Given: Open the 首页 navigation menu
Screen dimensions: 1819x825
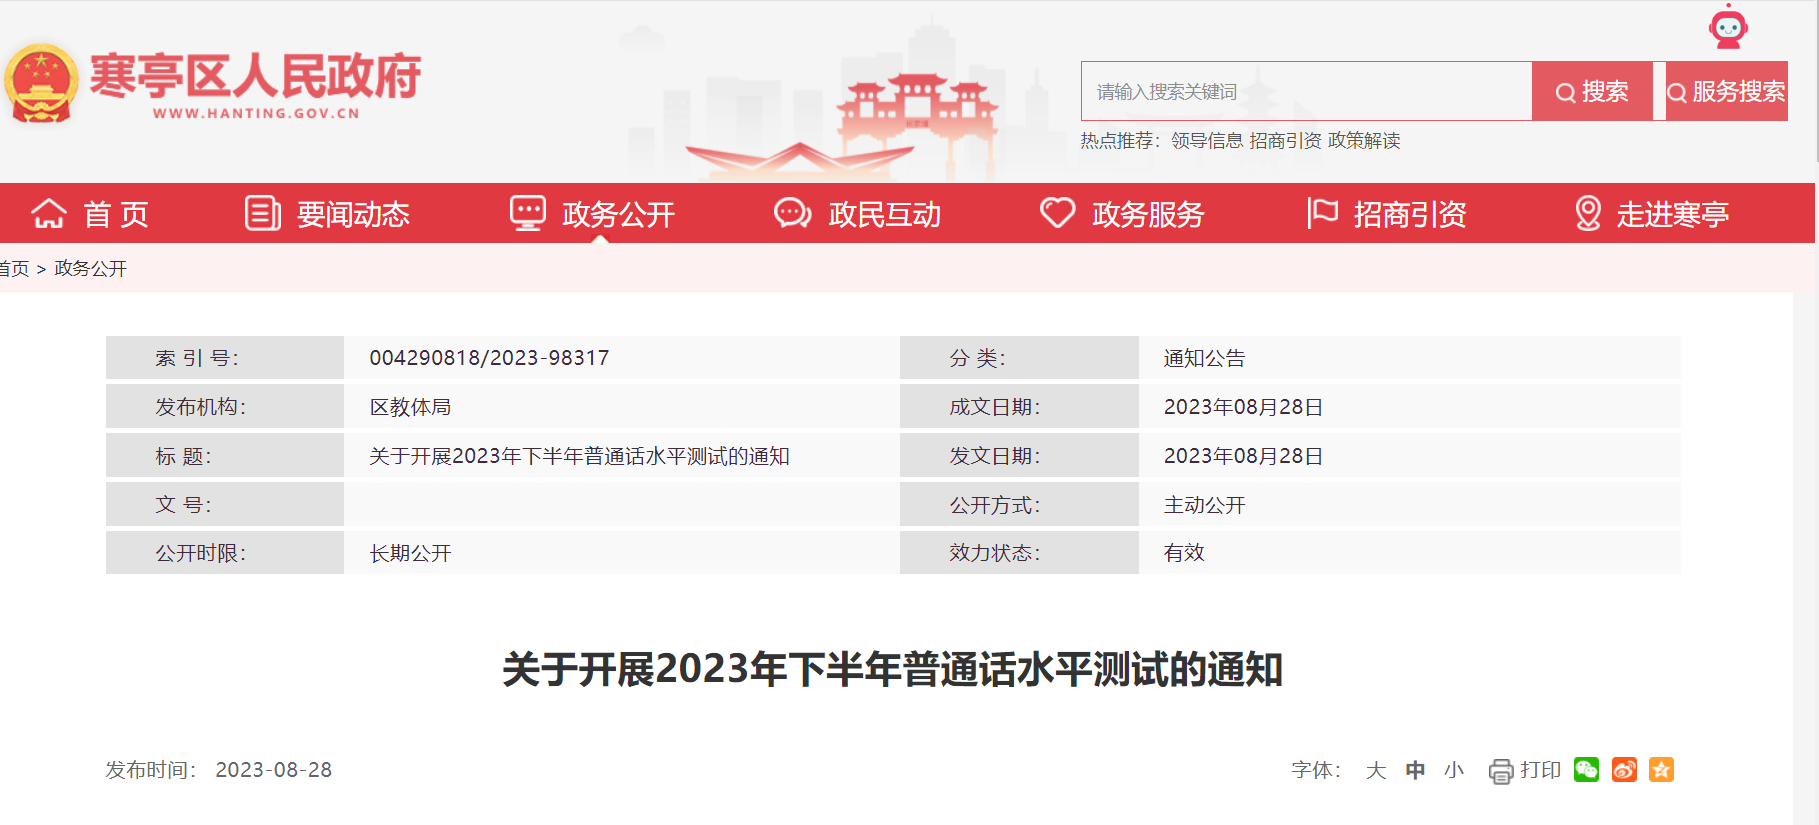Looking at the screenshot, I should [116, 214].
